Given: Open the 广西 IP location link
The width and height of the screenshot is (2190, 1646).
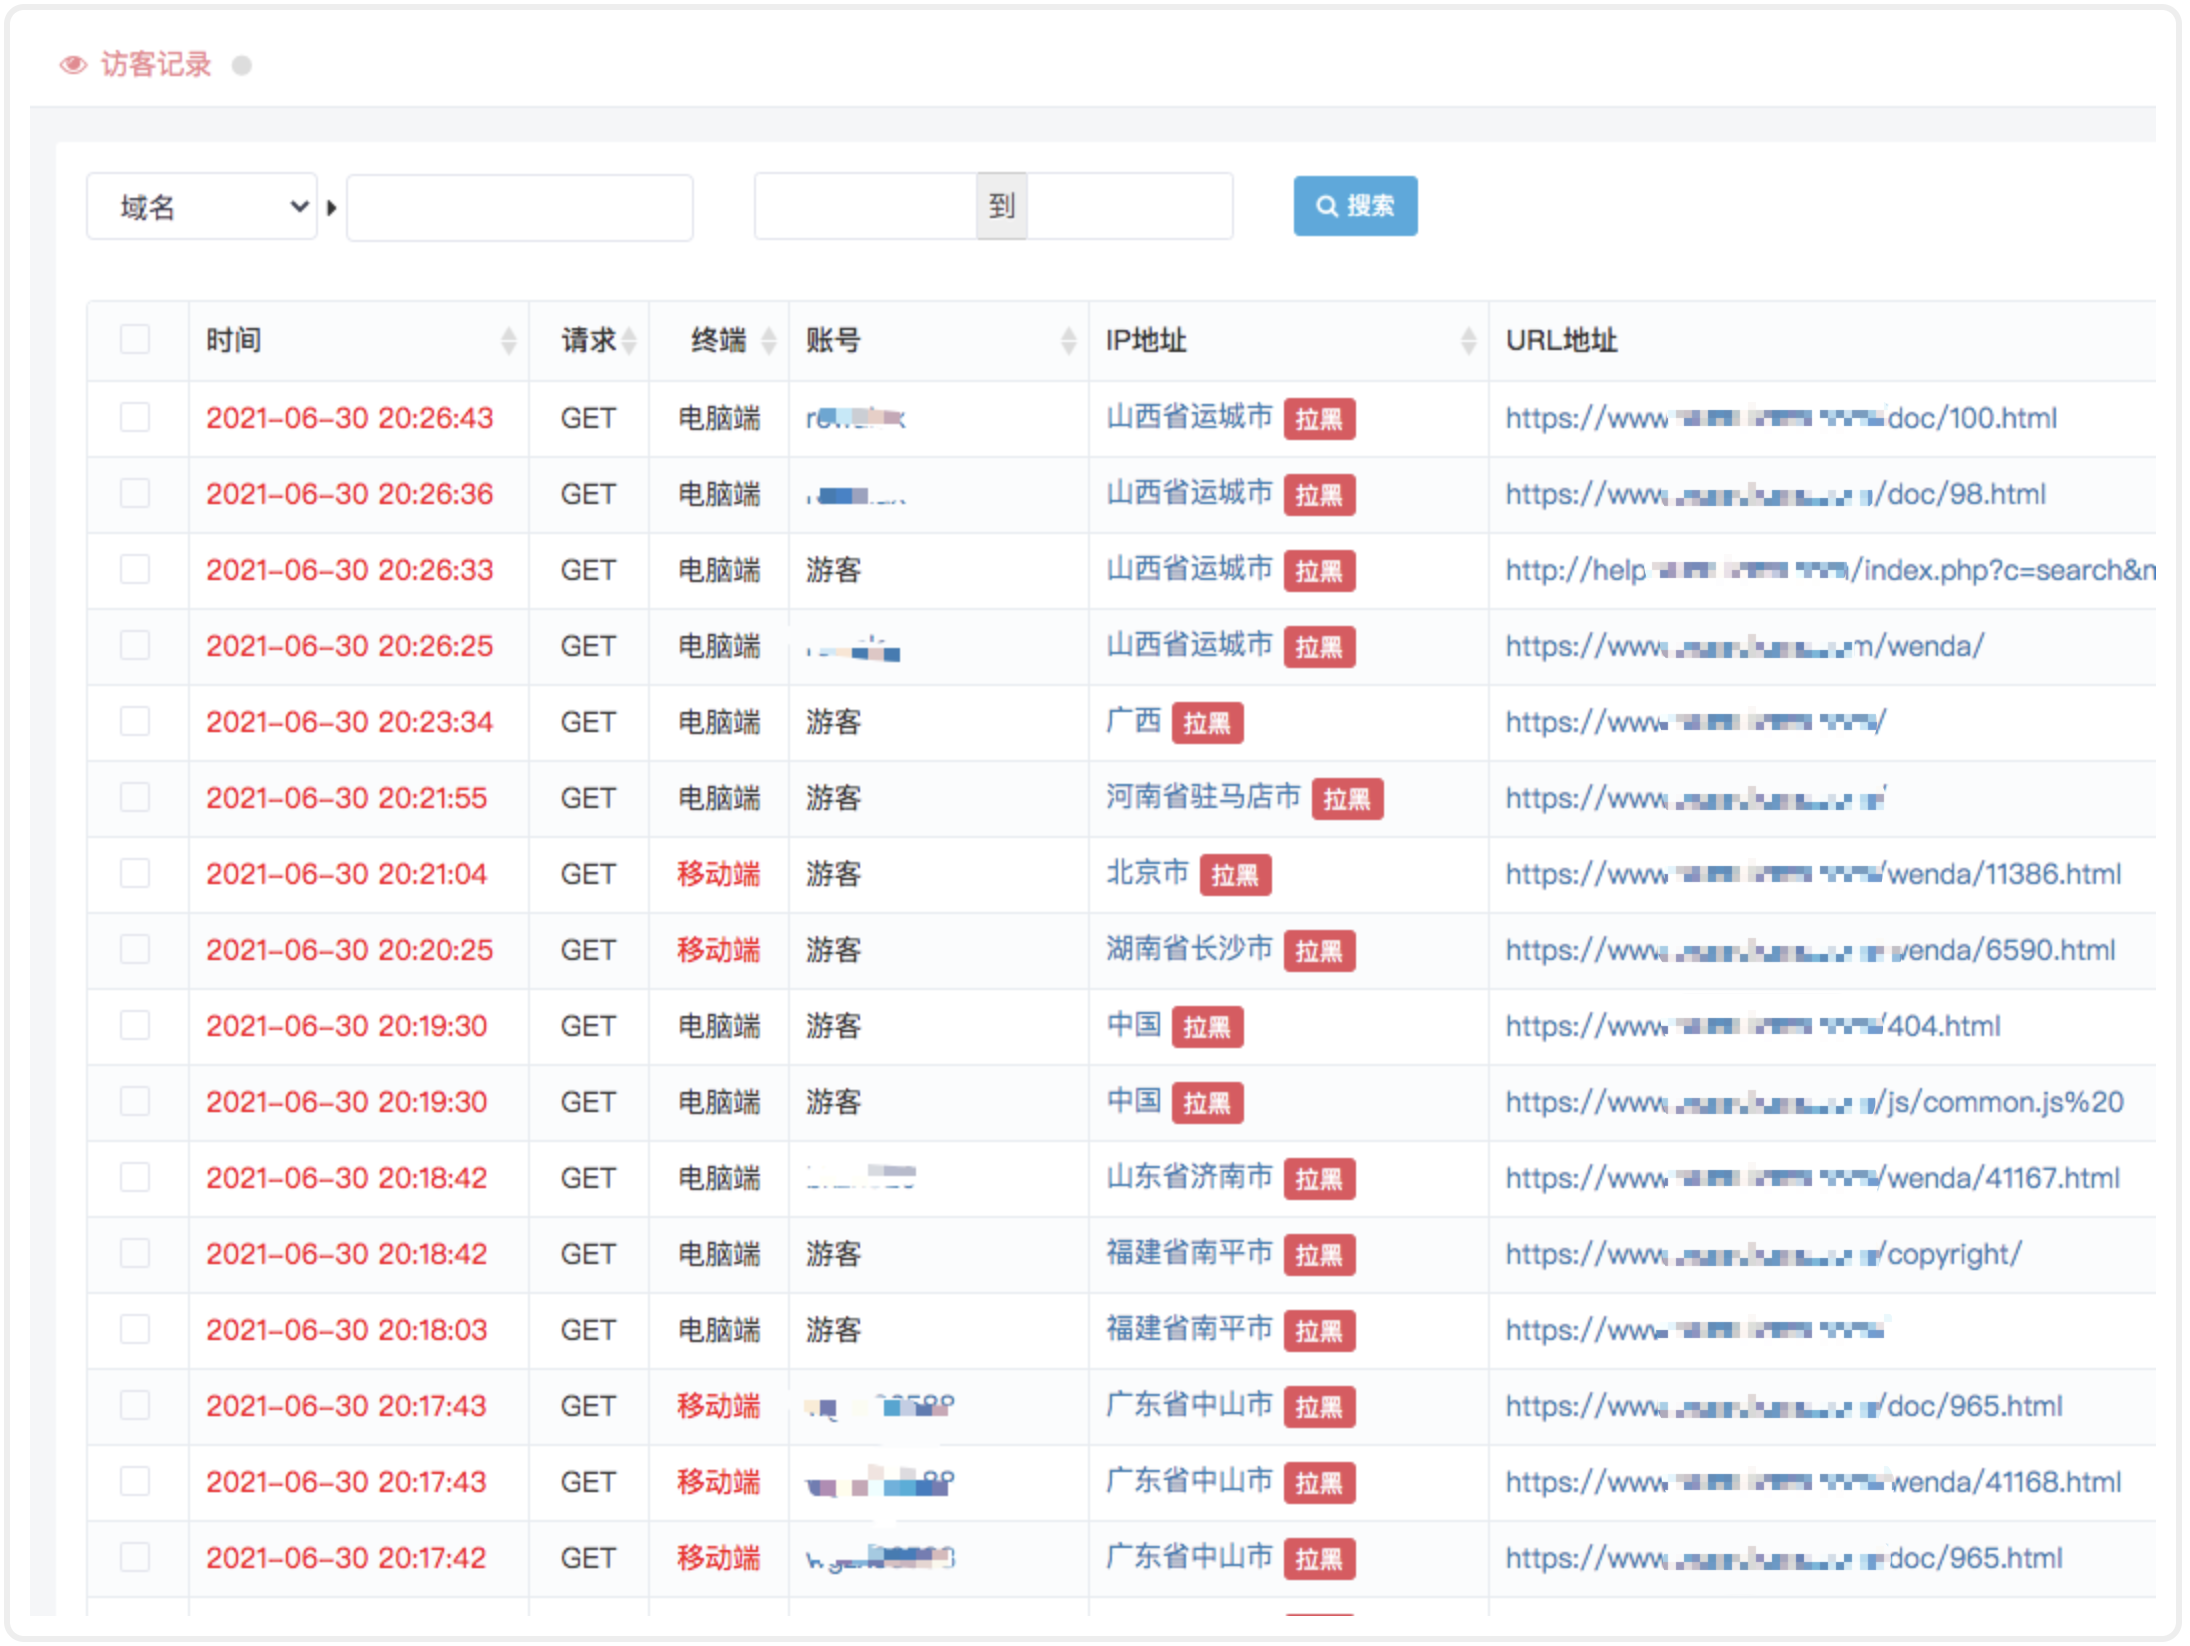Looking at the screenshot, I should pyautogui.click(x=1133, y=721).
